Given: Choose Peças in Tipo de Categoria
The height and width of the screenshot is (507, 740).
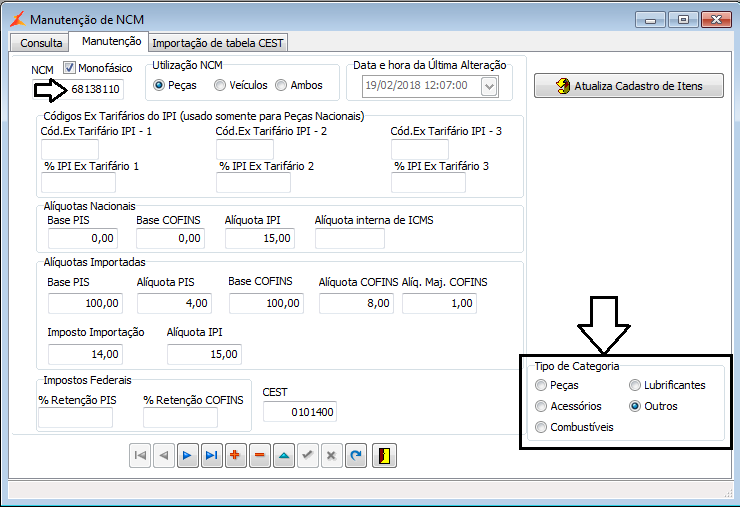Looking at the screenshot, I should (541, 385).
